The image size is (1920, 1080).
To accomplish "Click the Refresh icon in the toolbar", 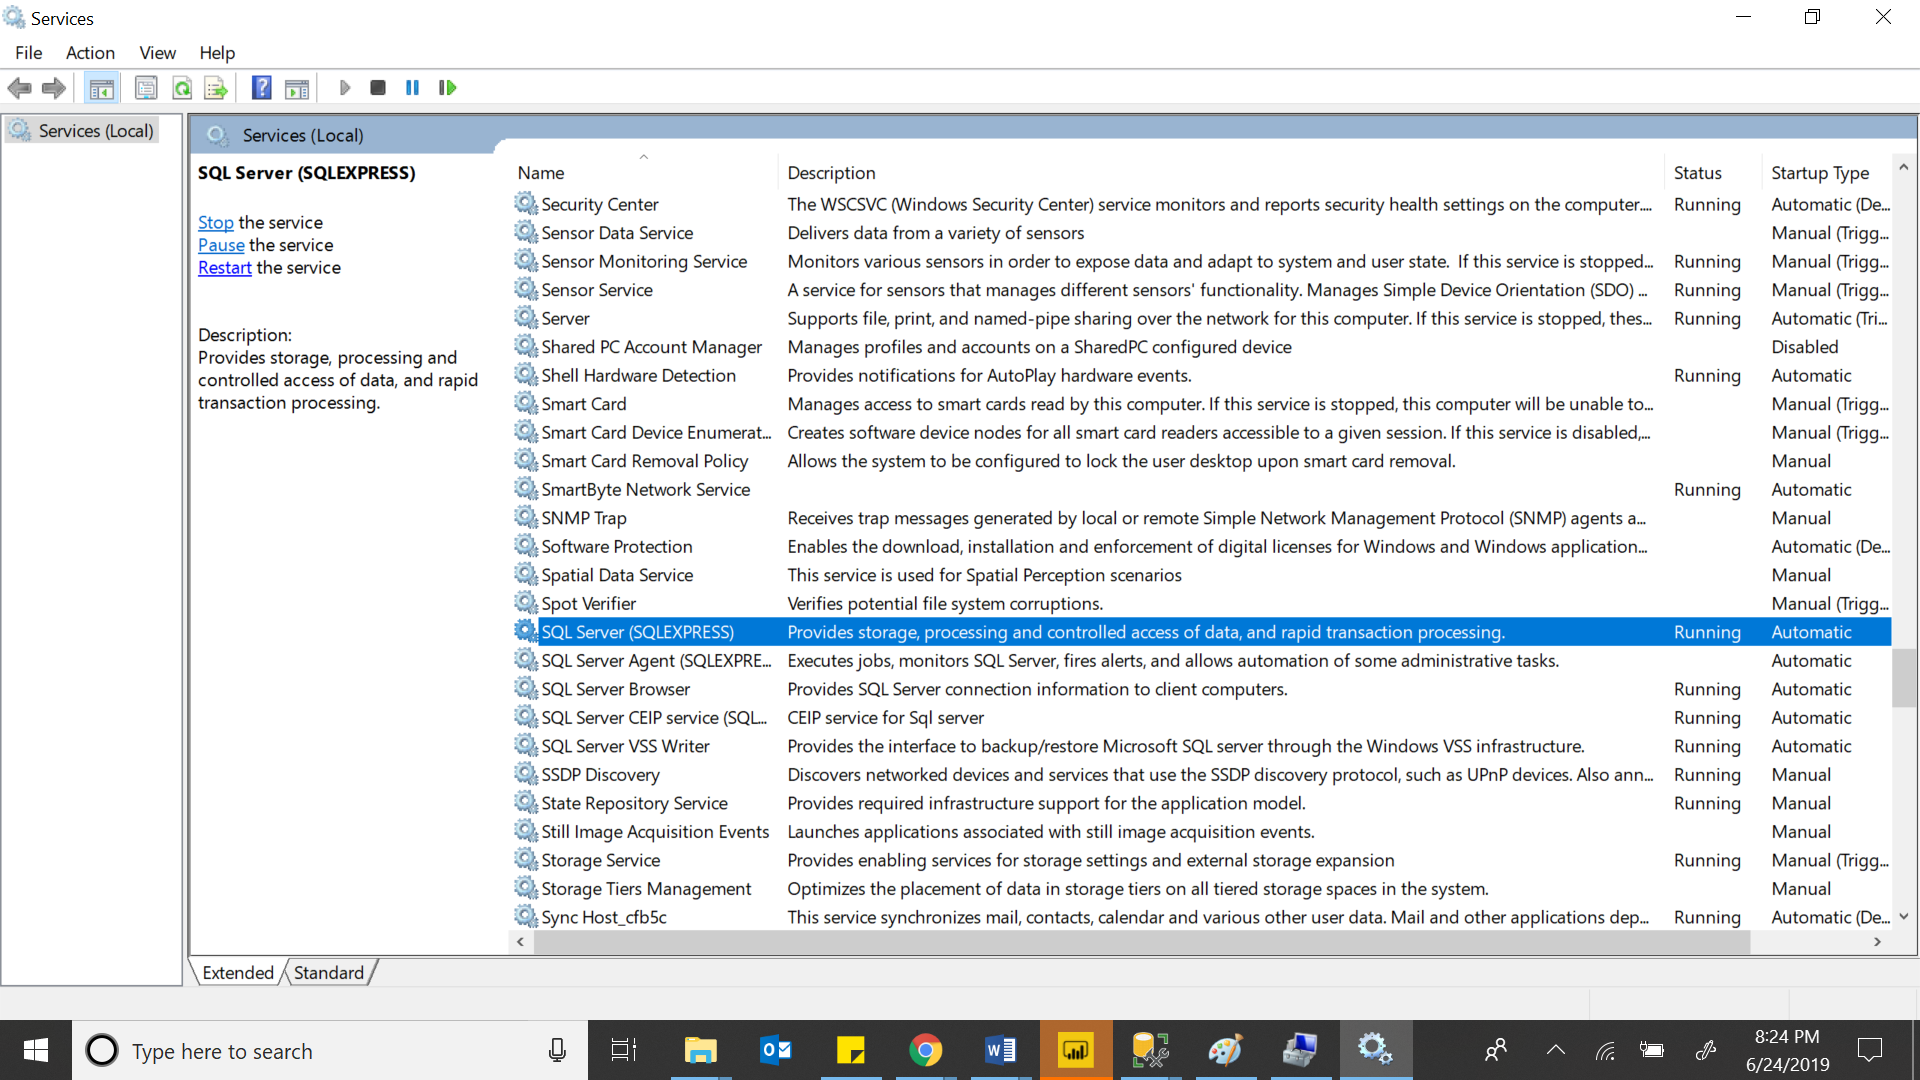I will (182, 88).
